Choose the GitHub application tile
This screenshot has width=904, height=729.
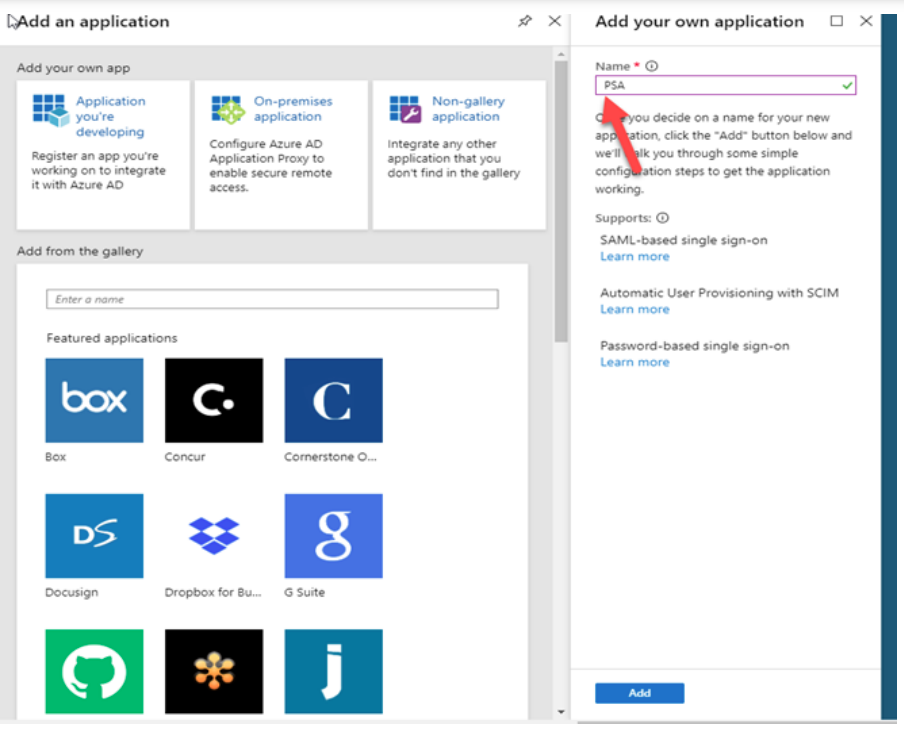[94, 671]
